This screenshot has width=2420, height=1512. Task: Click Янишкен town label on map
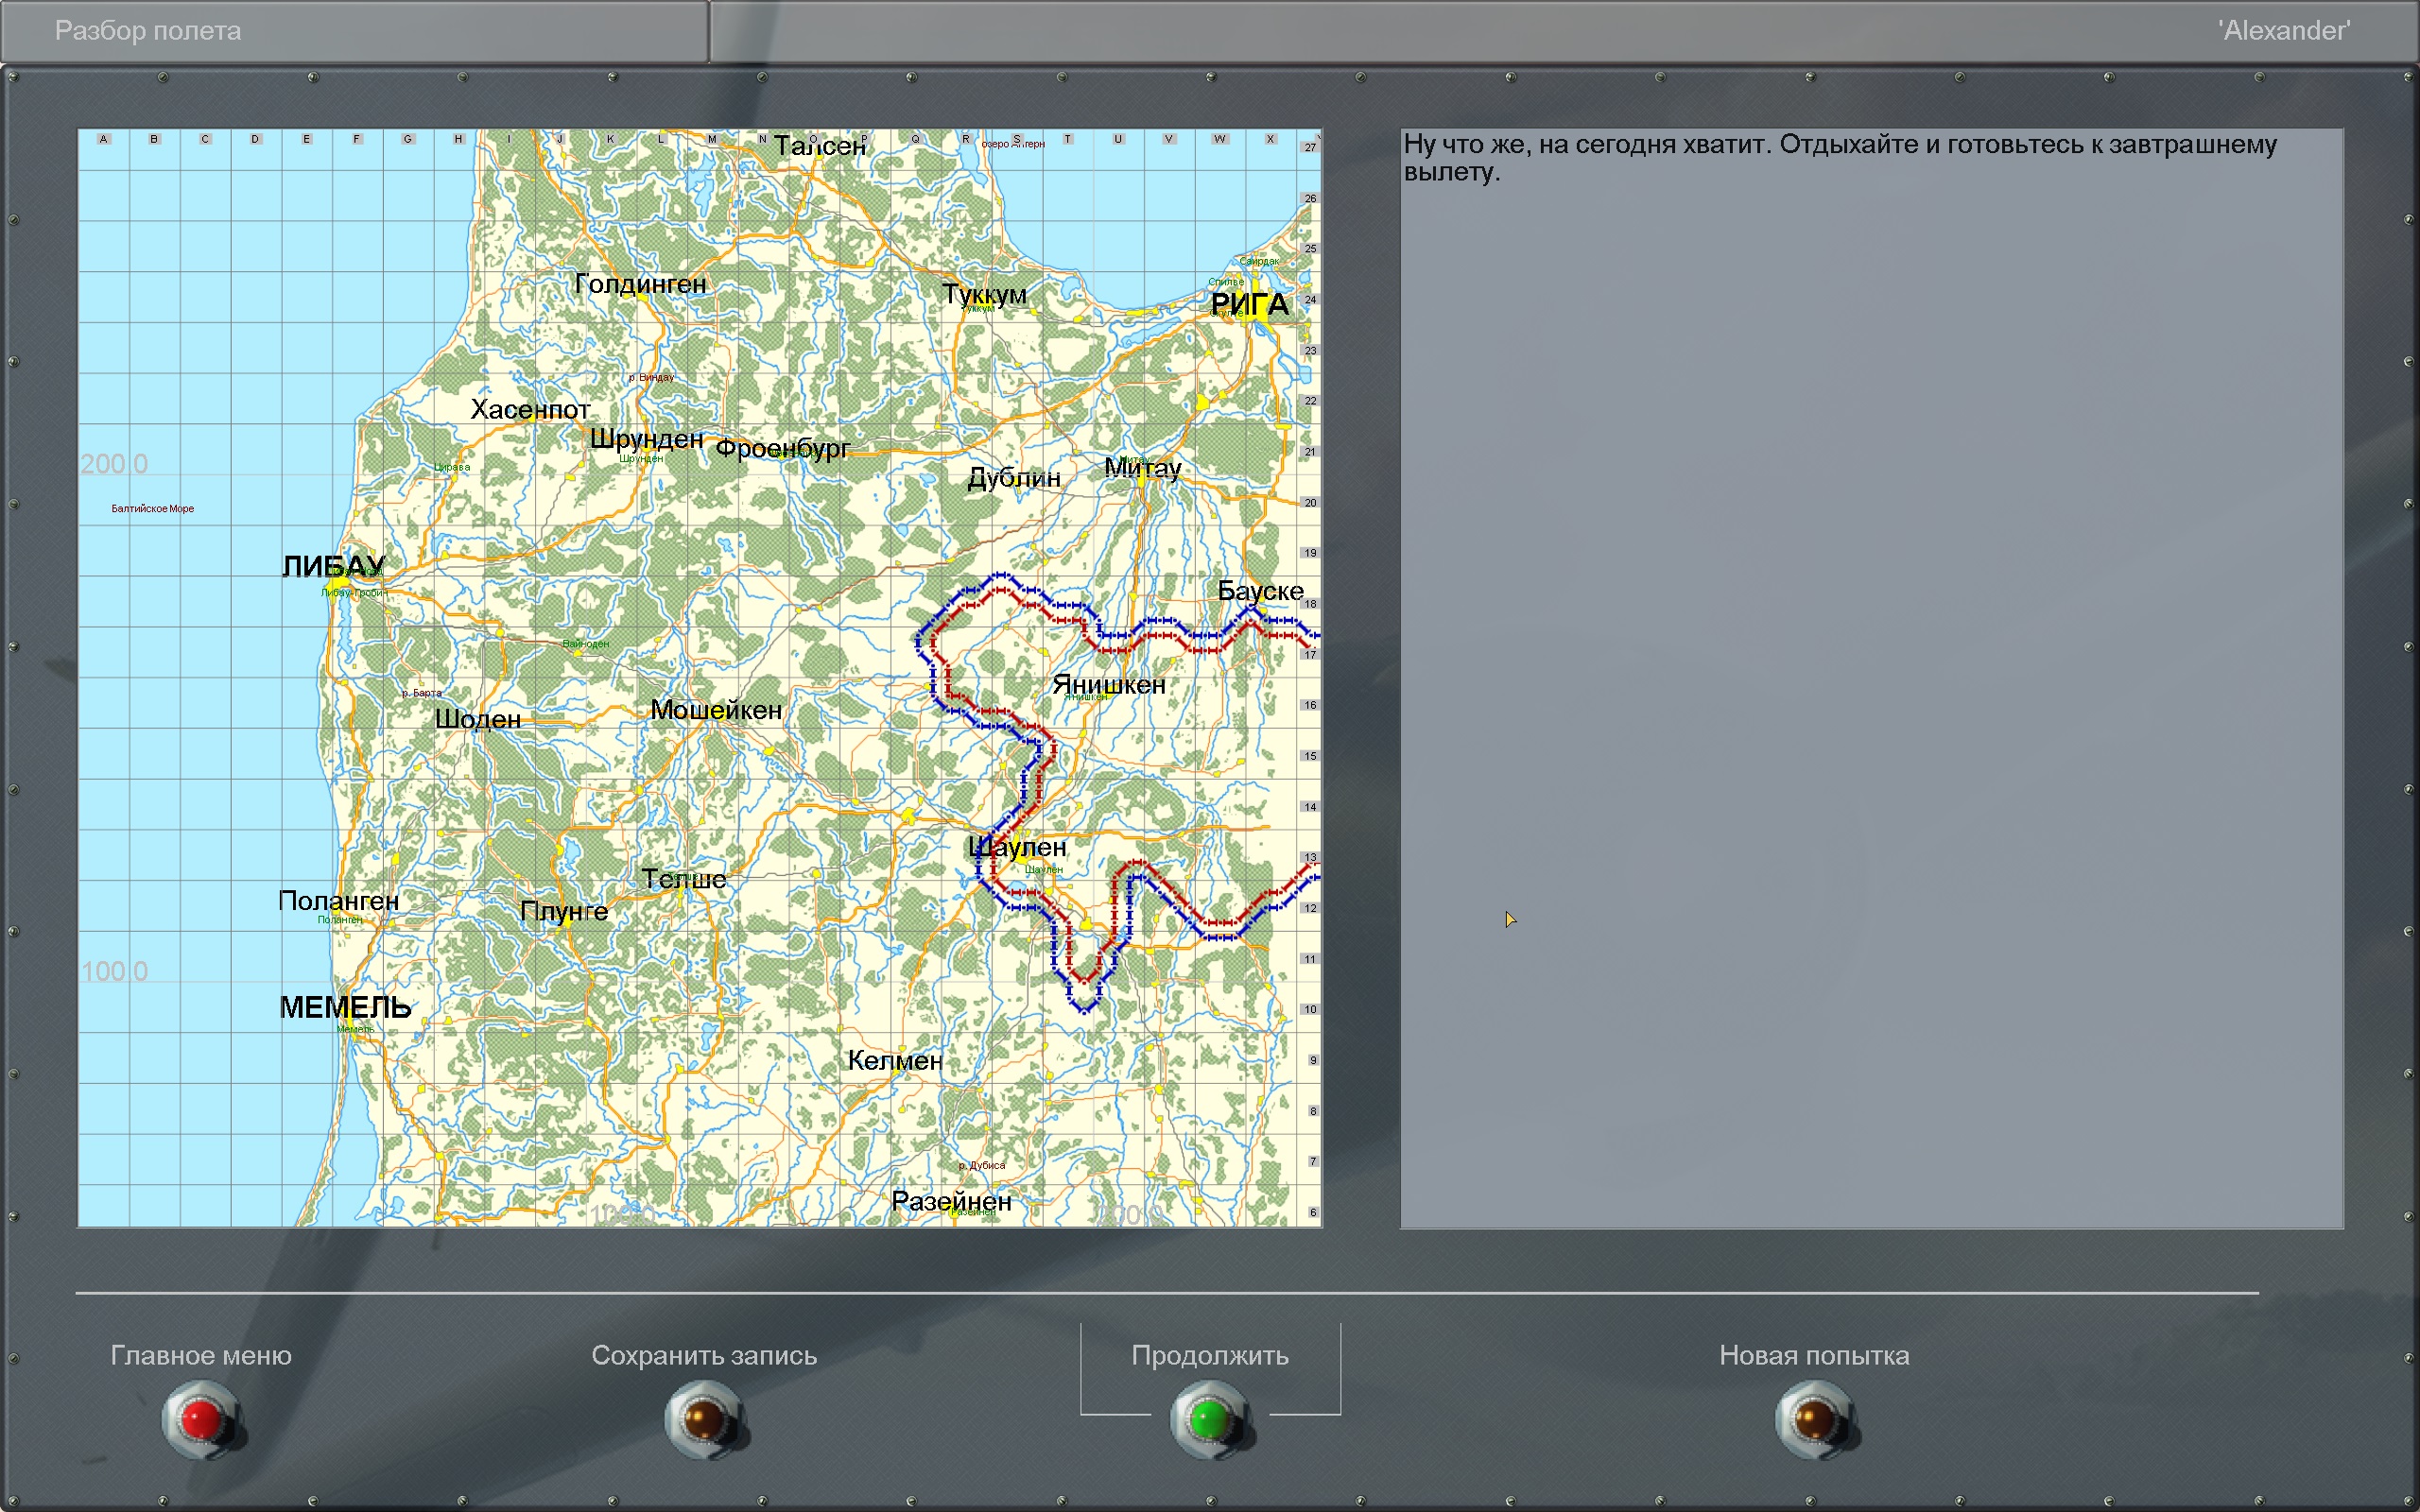[x=1108, y=685]
